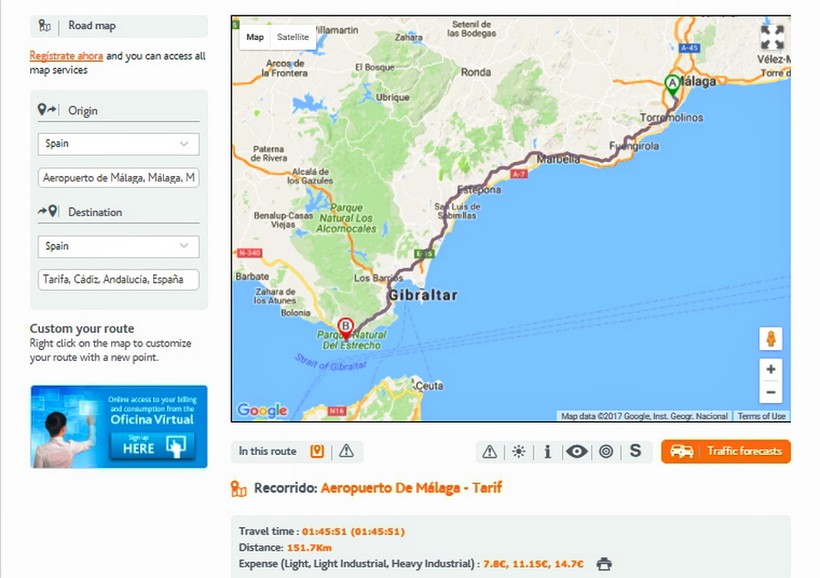Open the 'Regístrate ahora' link
The height and width of the screenshot is (578, 820).
pyautogui.click(x=66, y=57)
